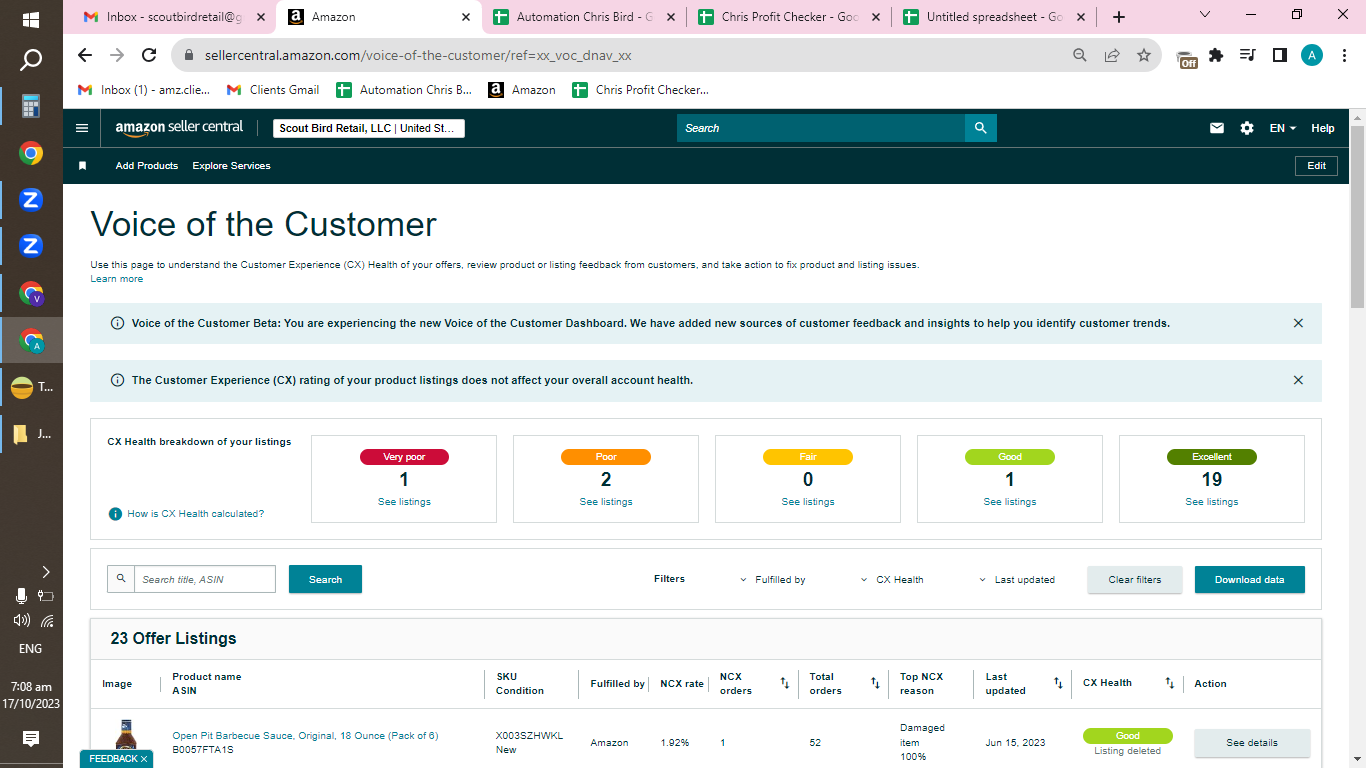See listings under Poor
1366x768 pixels.
(606, 502)
